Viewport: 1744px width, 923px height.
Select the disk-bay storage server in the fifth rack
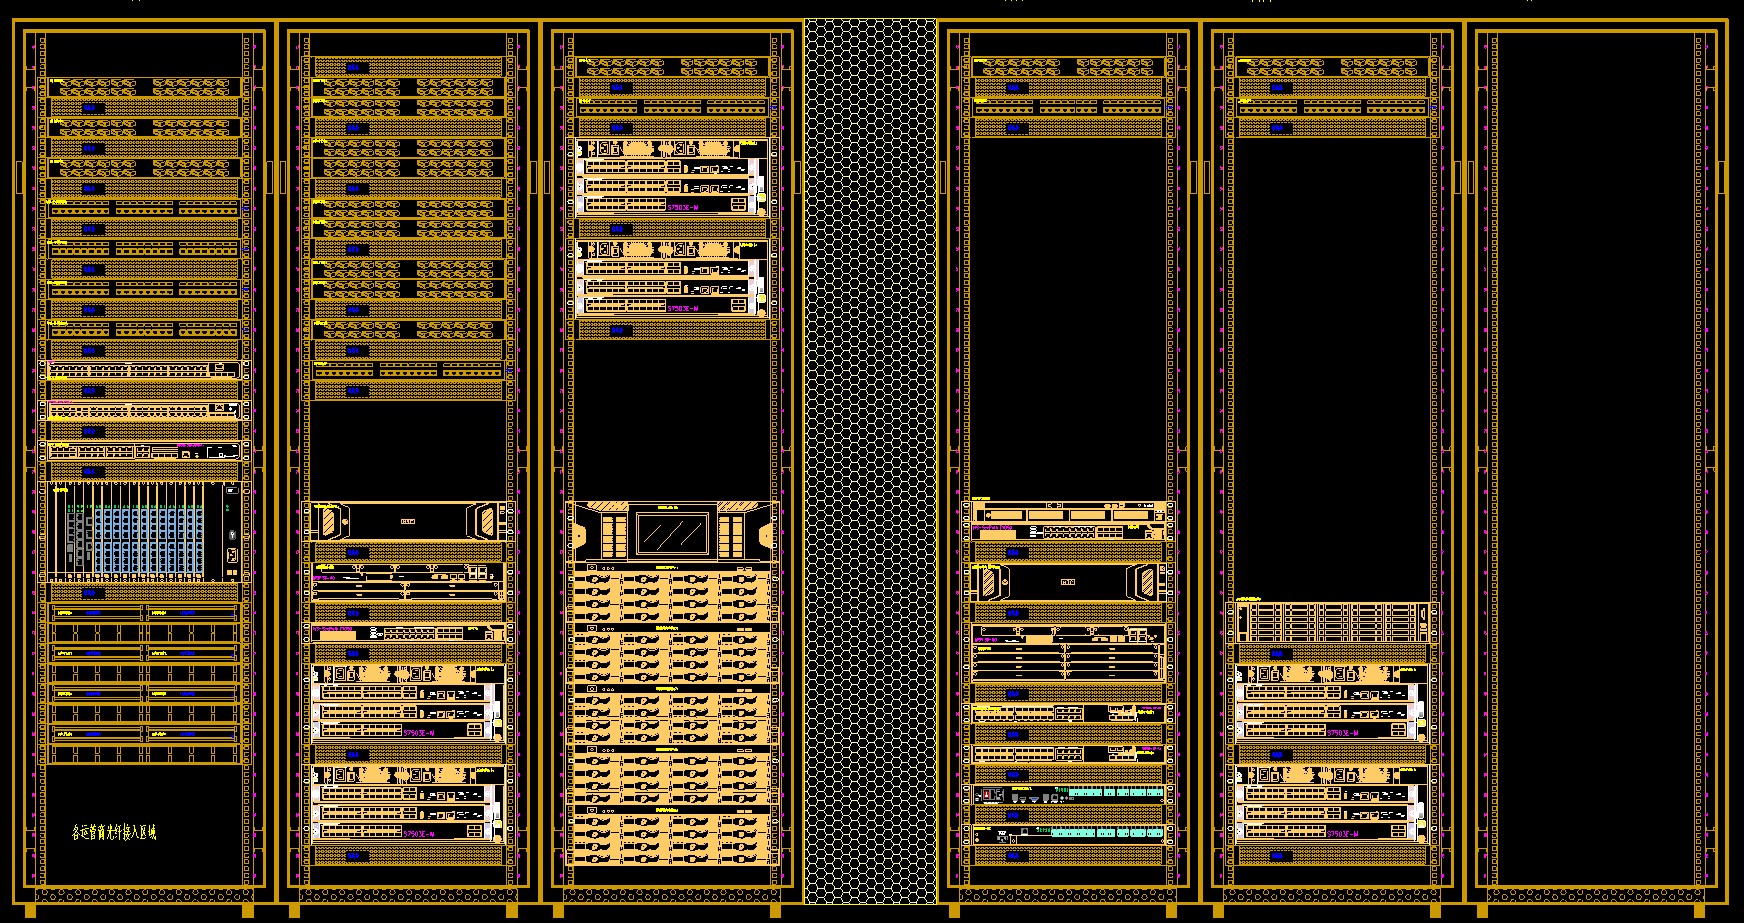click(1332, 621)
